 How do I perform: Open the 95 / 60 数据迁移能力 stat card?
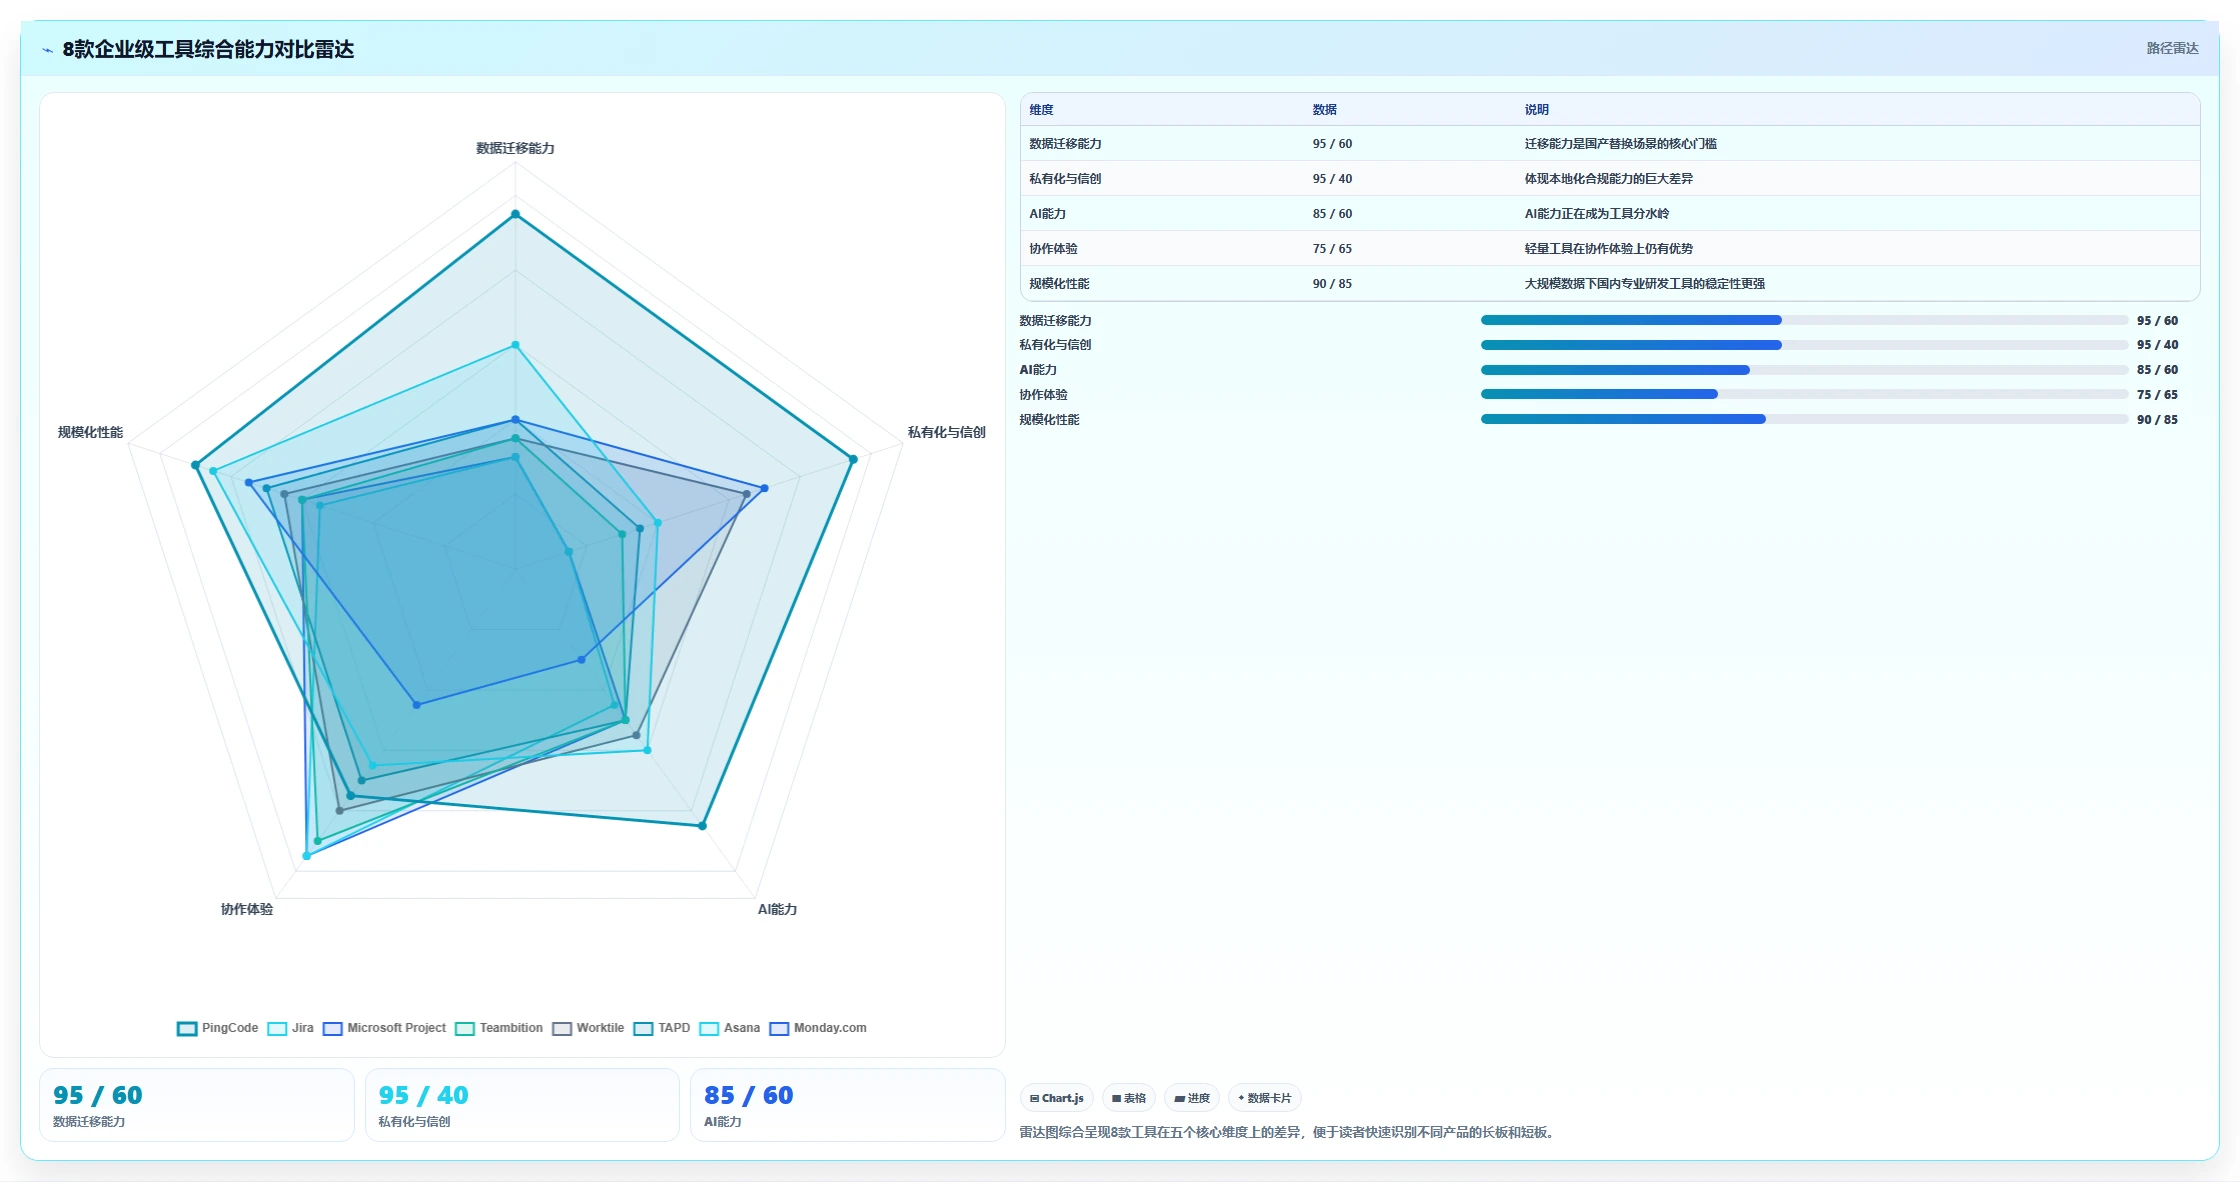(197, 1105)
